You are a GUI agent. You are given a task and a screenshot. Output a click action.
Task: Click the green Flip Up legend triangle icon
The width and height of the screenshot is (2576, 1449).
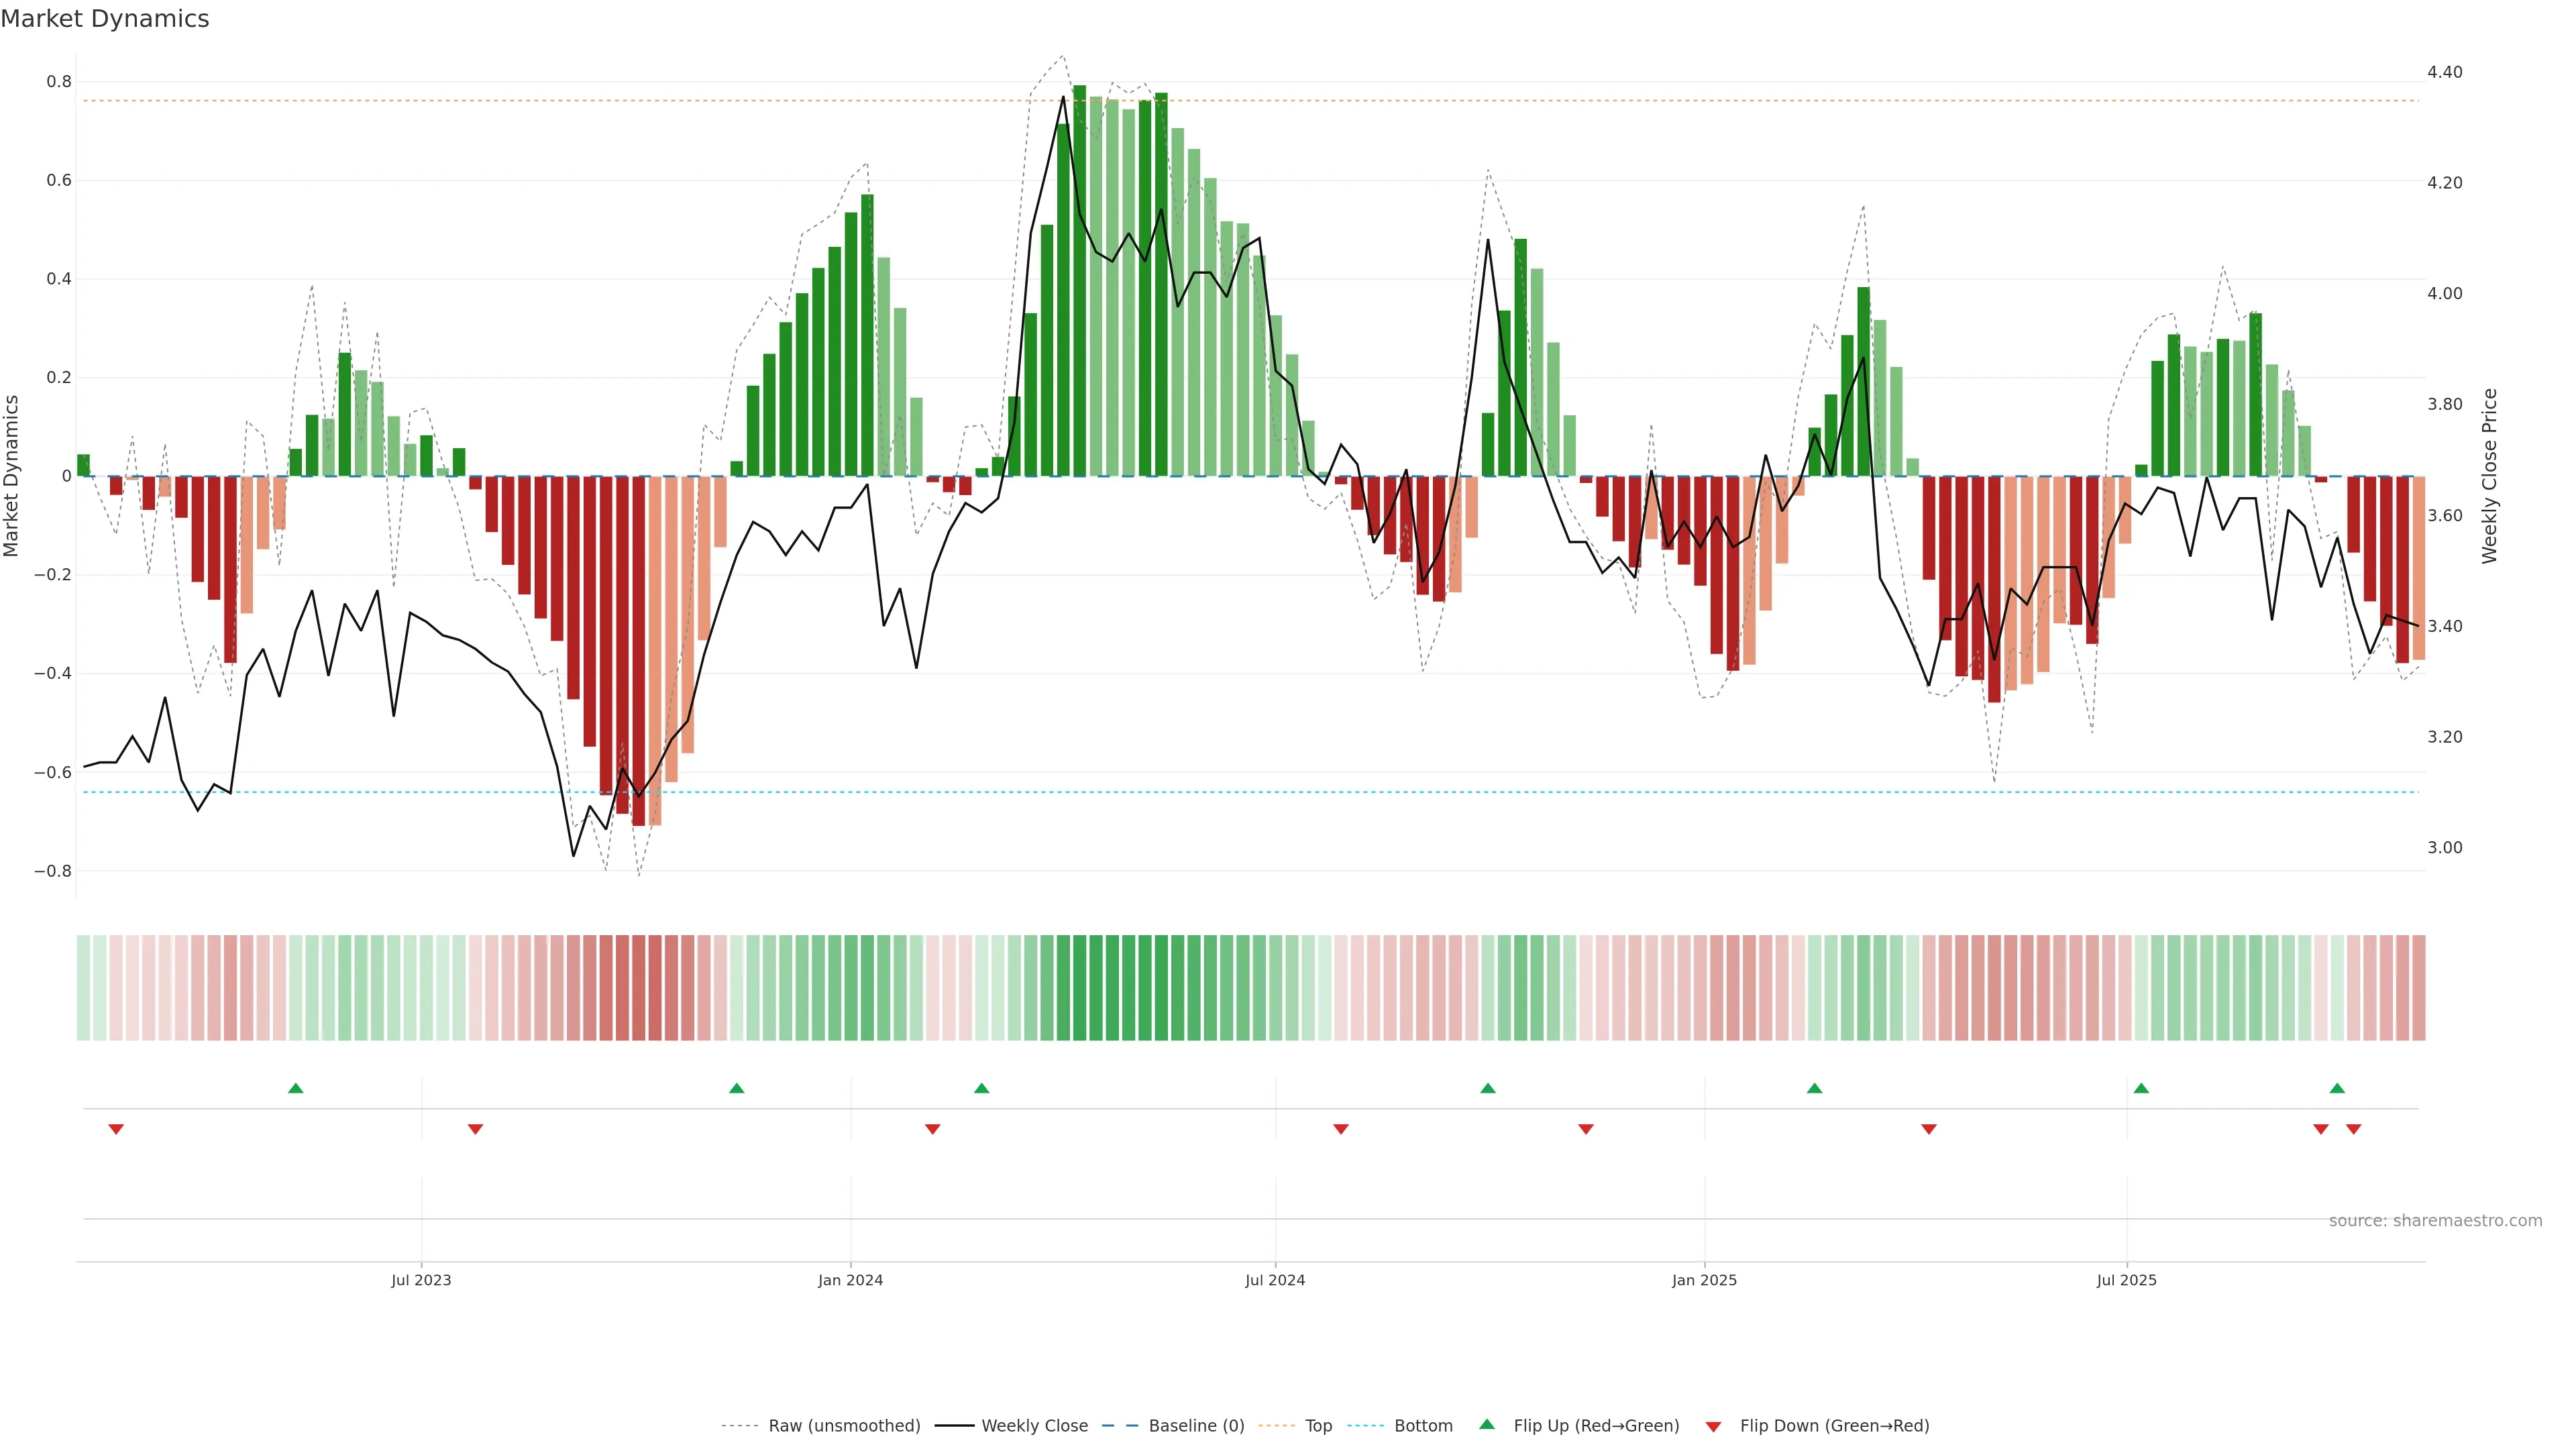pos(1487,1424)
